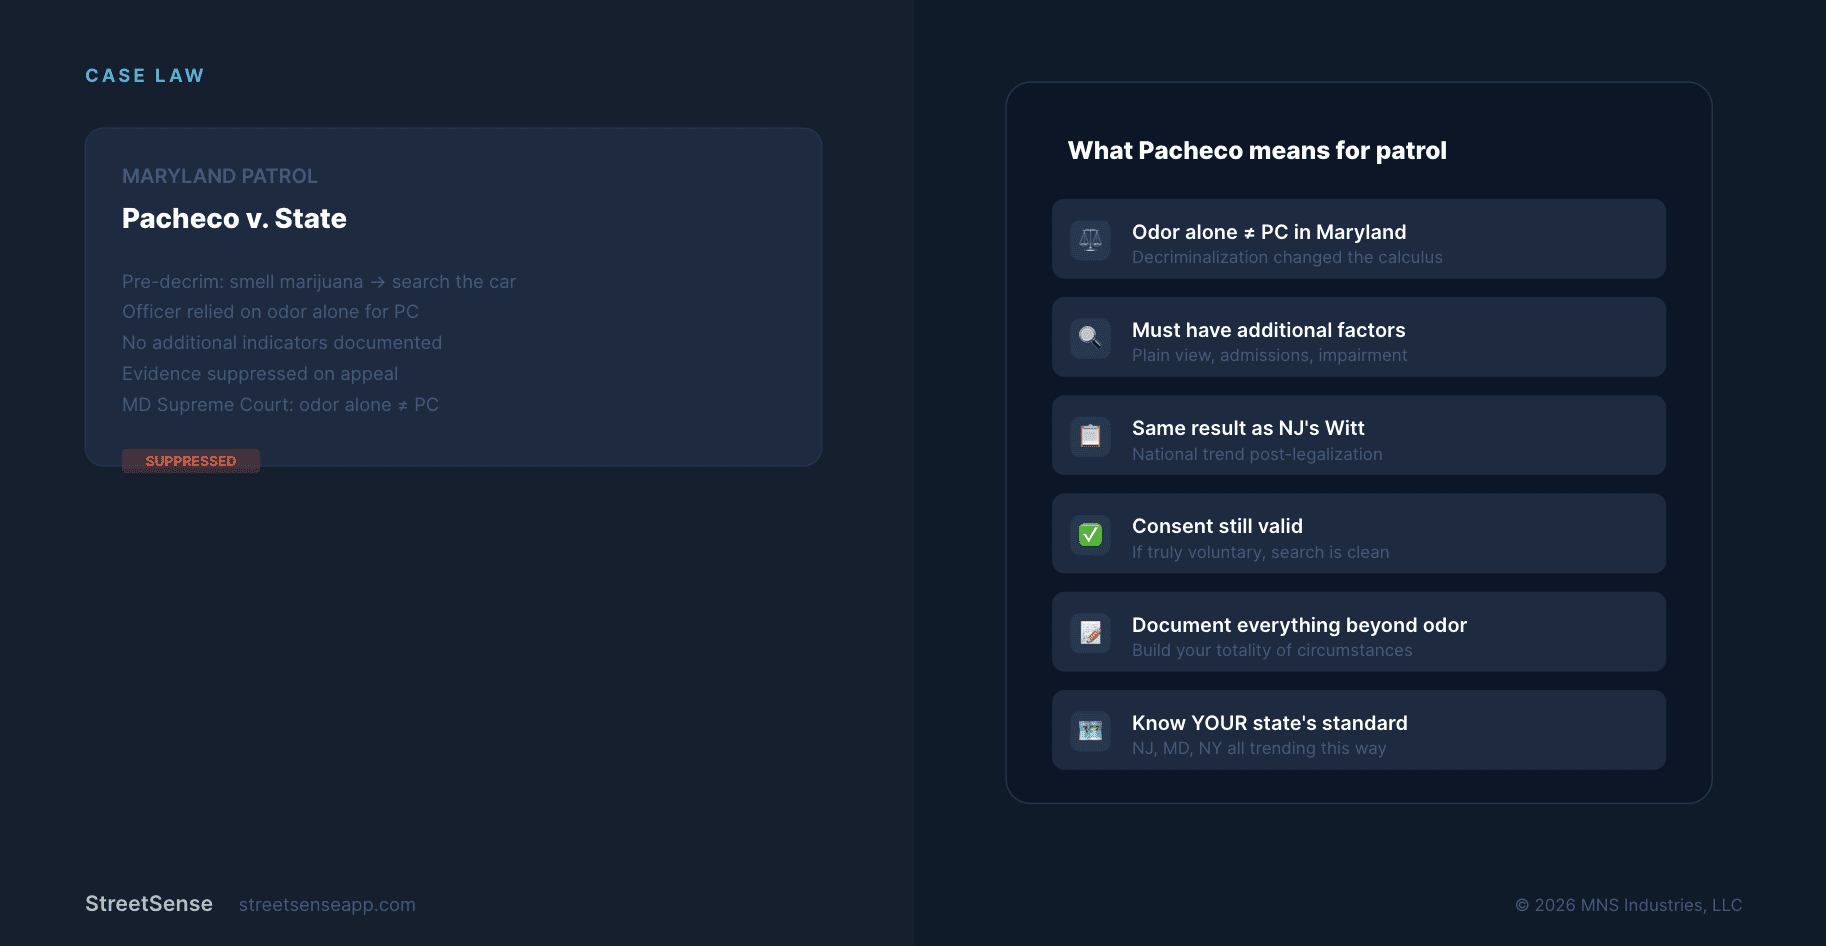Viewport: 1826px width, 946px height.
Task: Click the map icon beside Know YOUR state's standard
Action: click(x=1090, y=731)
